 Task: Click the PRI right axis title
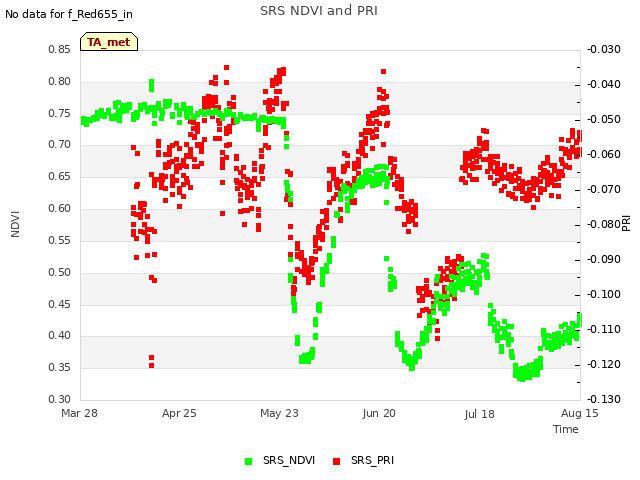coord(627,224)
